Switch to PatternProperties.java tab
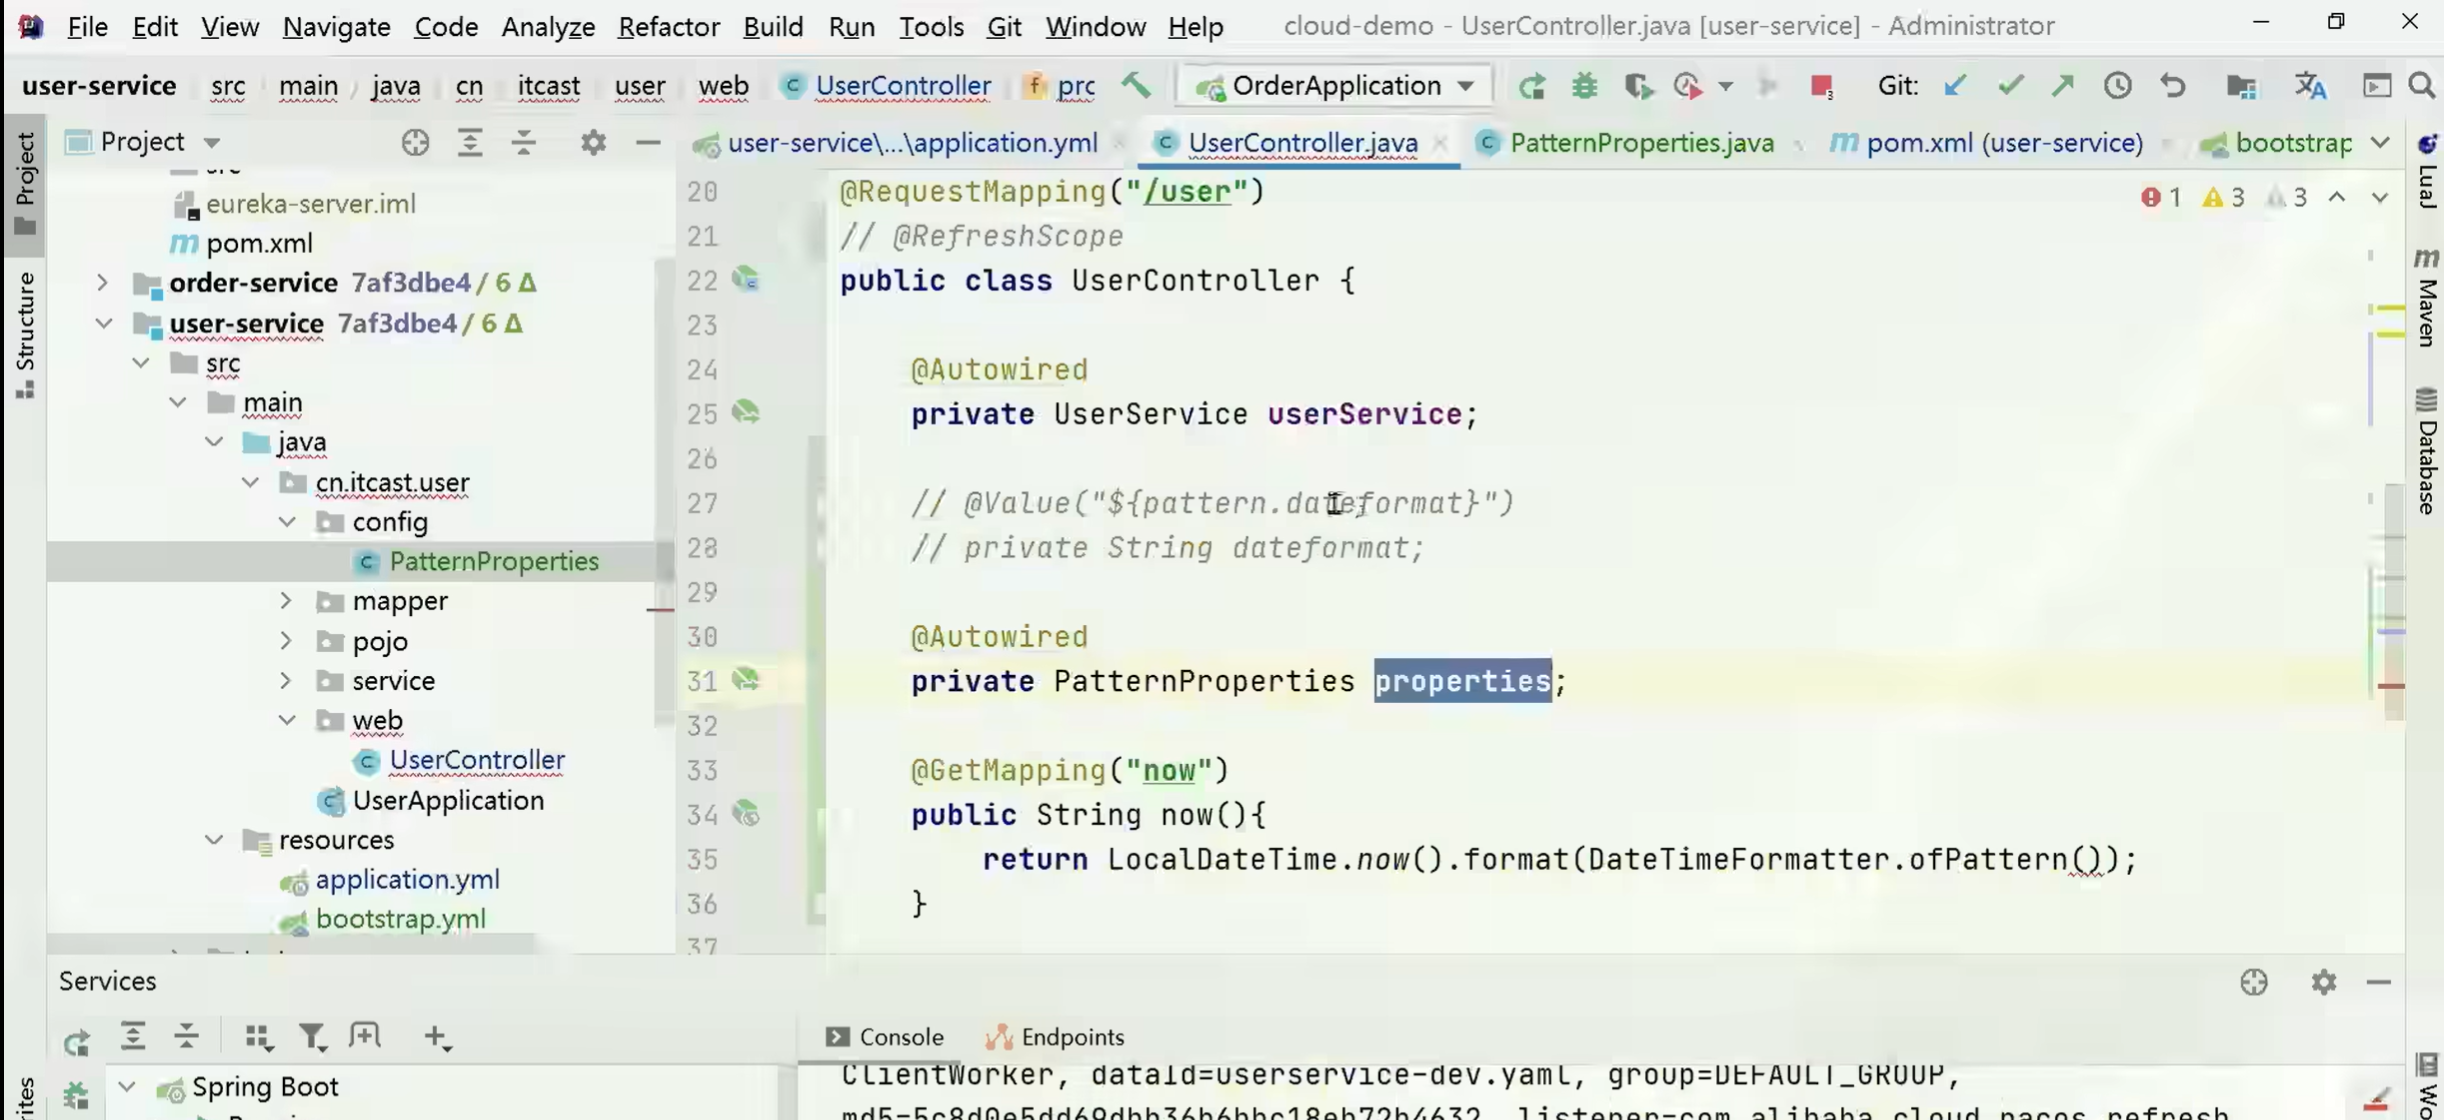This screenshot has height=1120, width=2444. (1641, 143)
